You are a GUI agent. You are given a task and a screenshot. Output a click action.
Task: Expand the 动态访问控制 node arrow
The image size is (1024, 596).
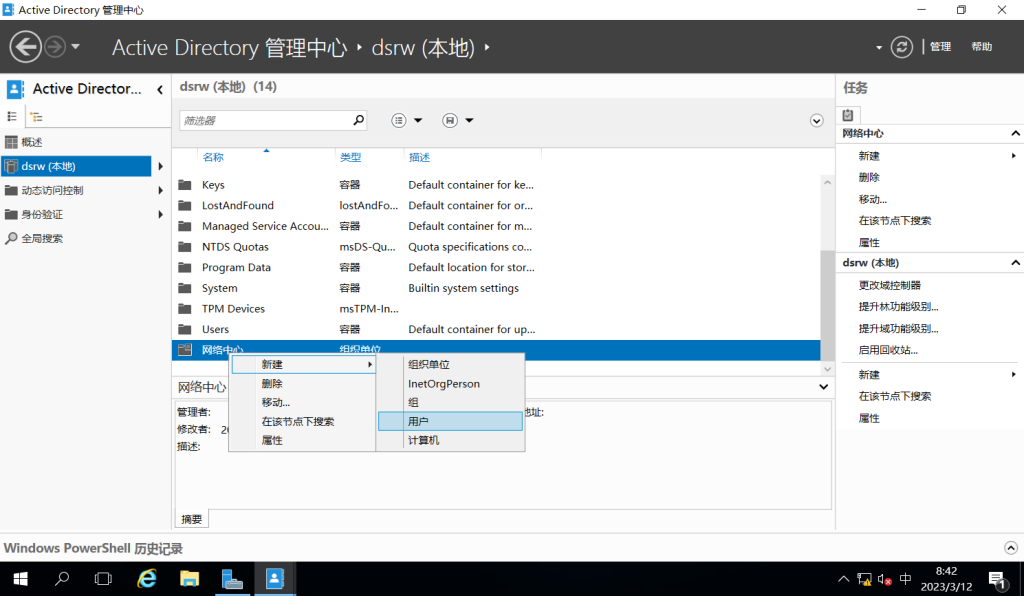(x=160, y=191)
